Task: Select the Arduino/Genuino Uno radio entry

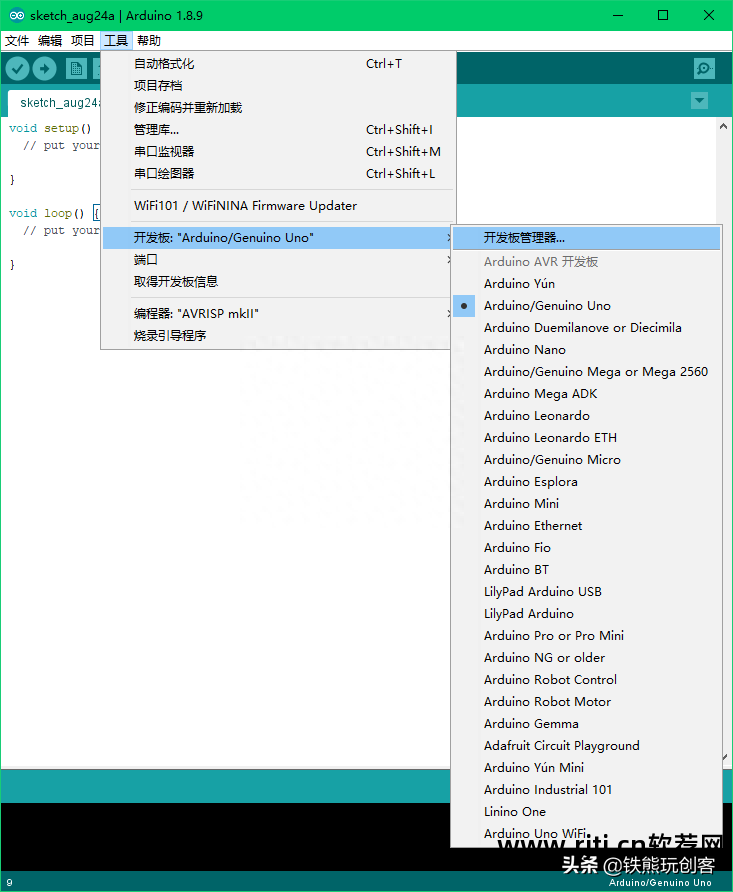Action: coord(586,305)
